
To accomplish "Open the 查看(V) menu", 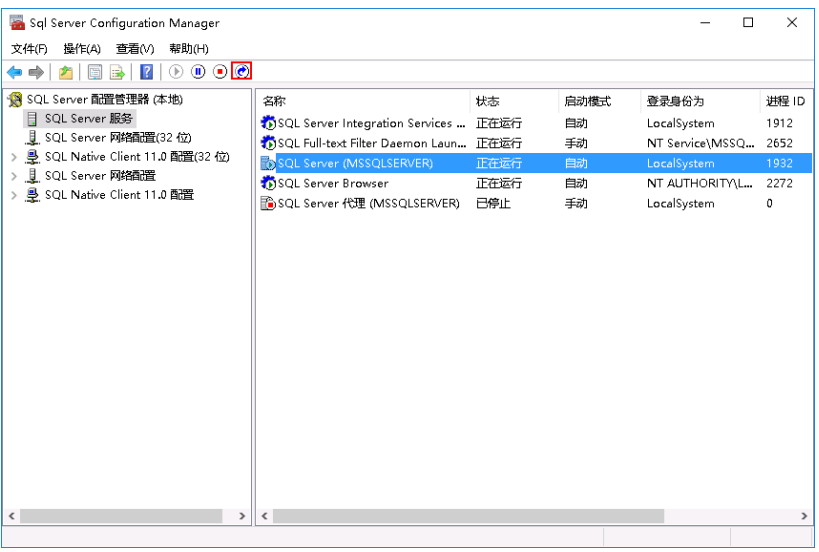I will (135, 49).
